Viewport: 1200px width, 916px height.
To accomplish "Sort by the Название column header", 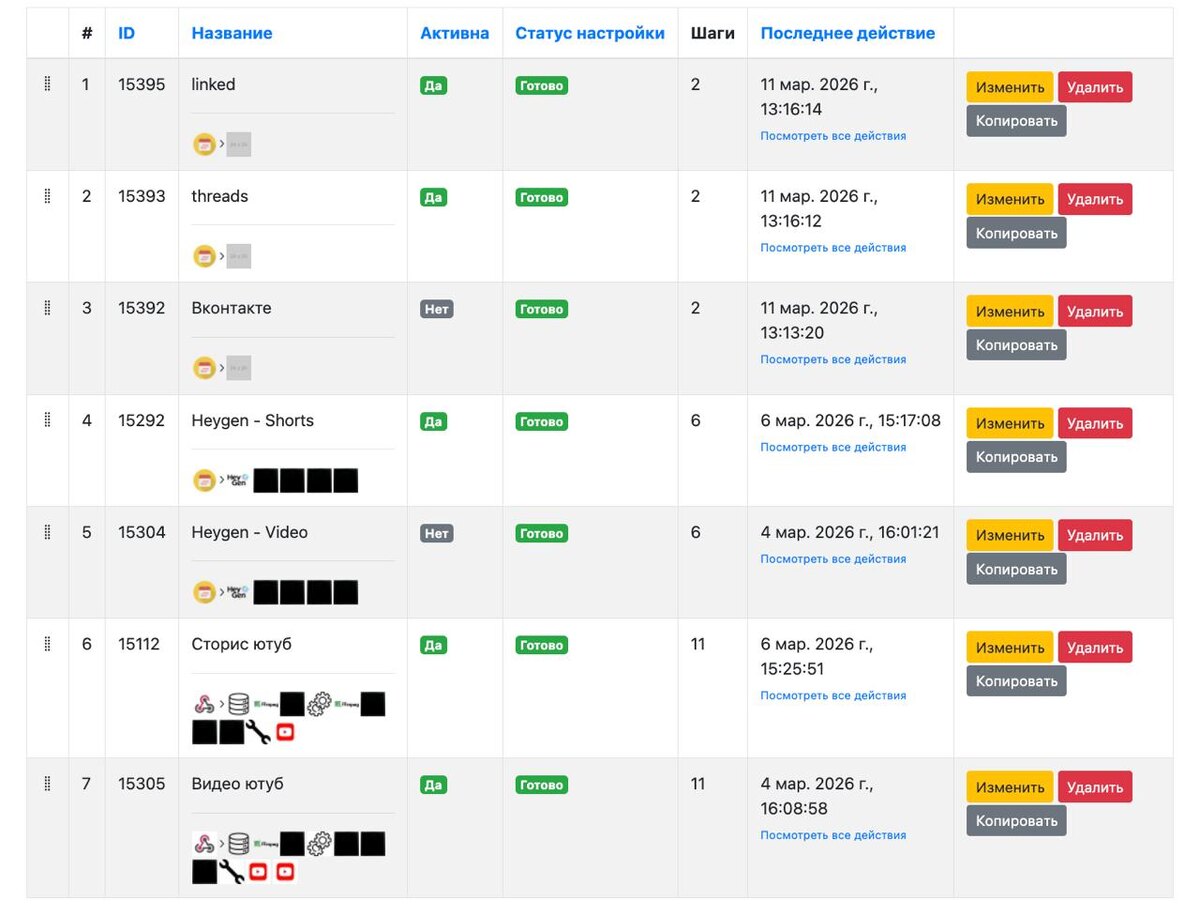I will click(x=232, y=33).
